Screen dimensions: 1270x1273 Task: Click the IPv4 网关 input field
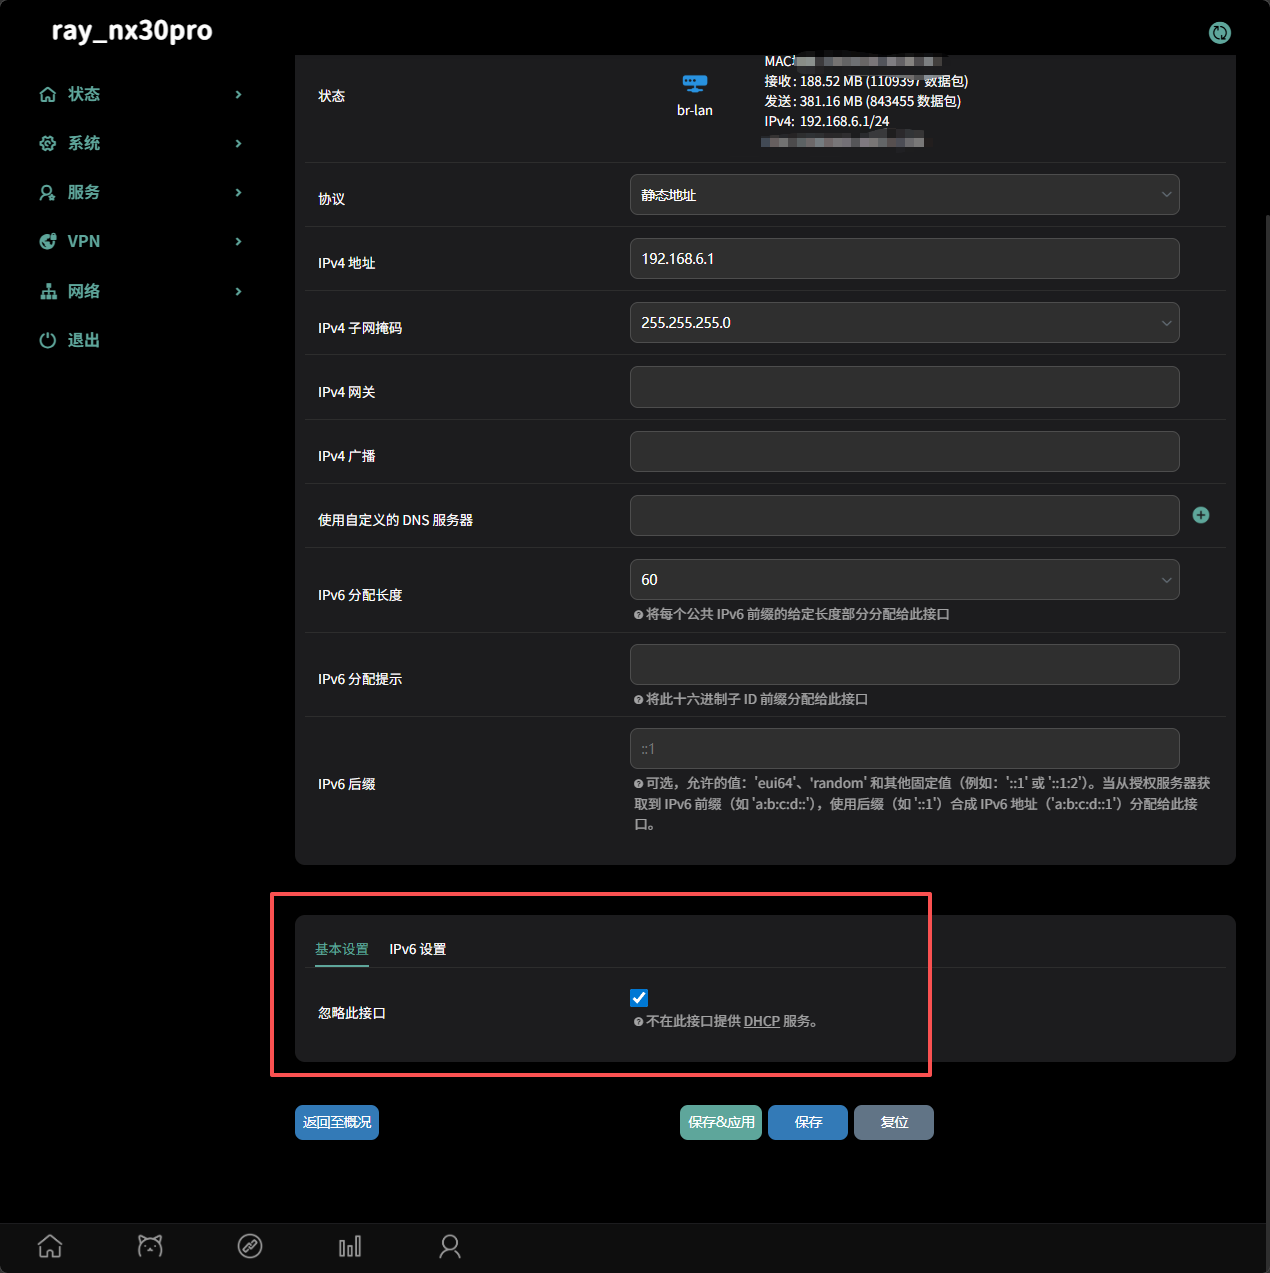coord(904,387)
